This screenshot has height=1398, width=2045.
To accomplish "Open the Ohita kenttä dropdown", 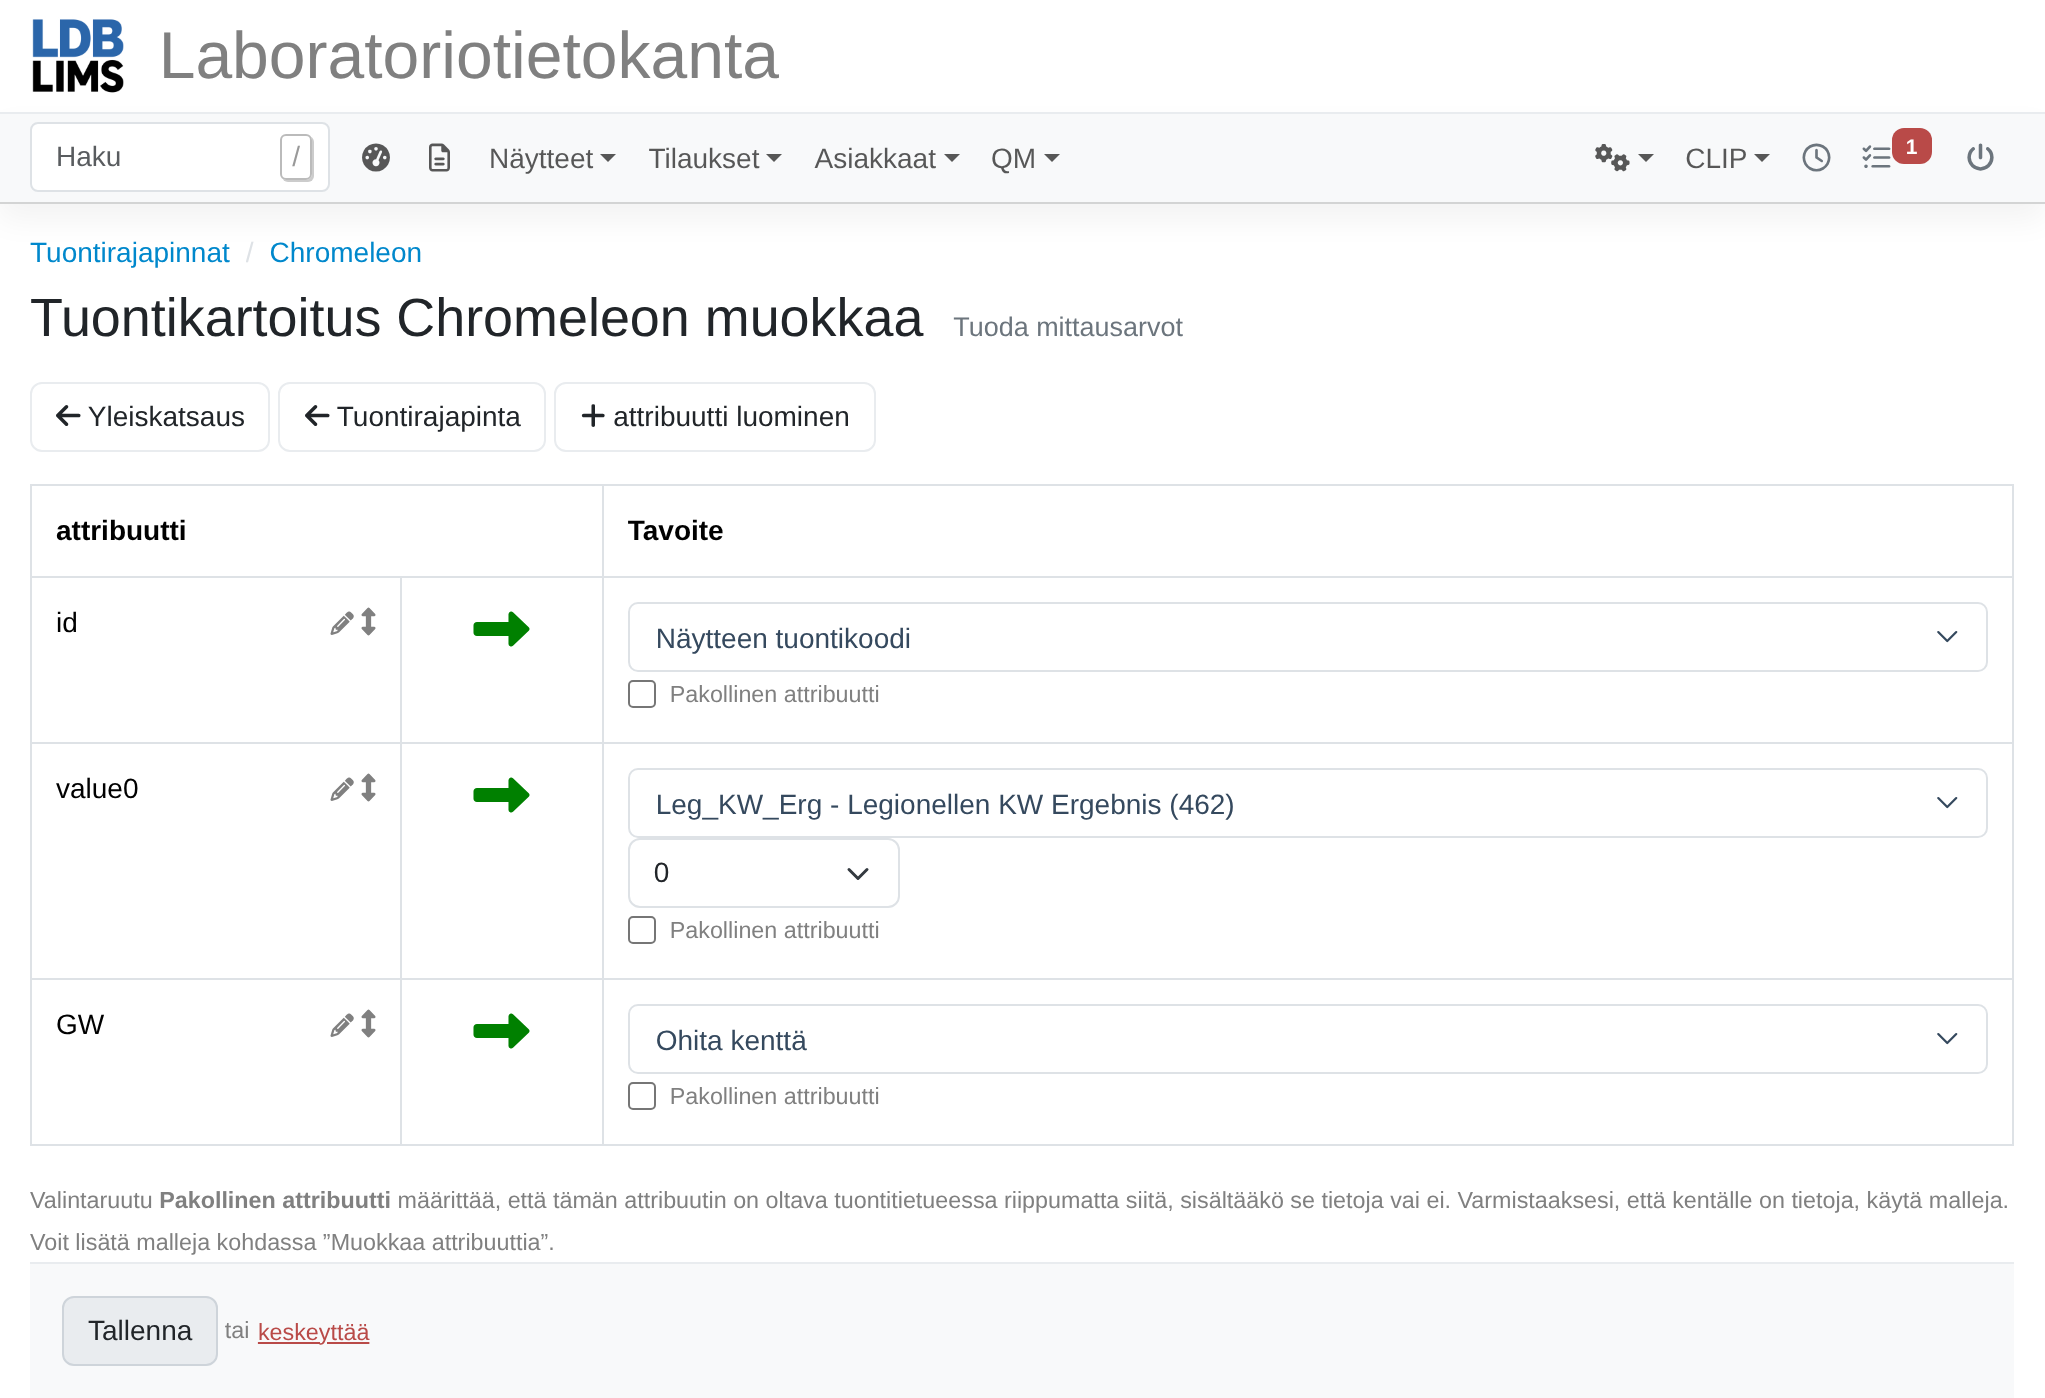I will pyautogui.click(x=1307, y=1039).
